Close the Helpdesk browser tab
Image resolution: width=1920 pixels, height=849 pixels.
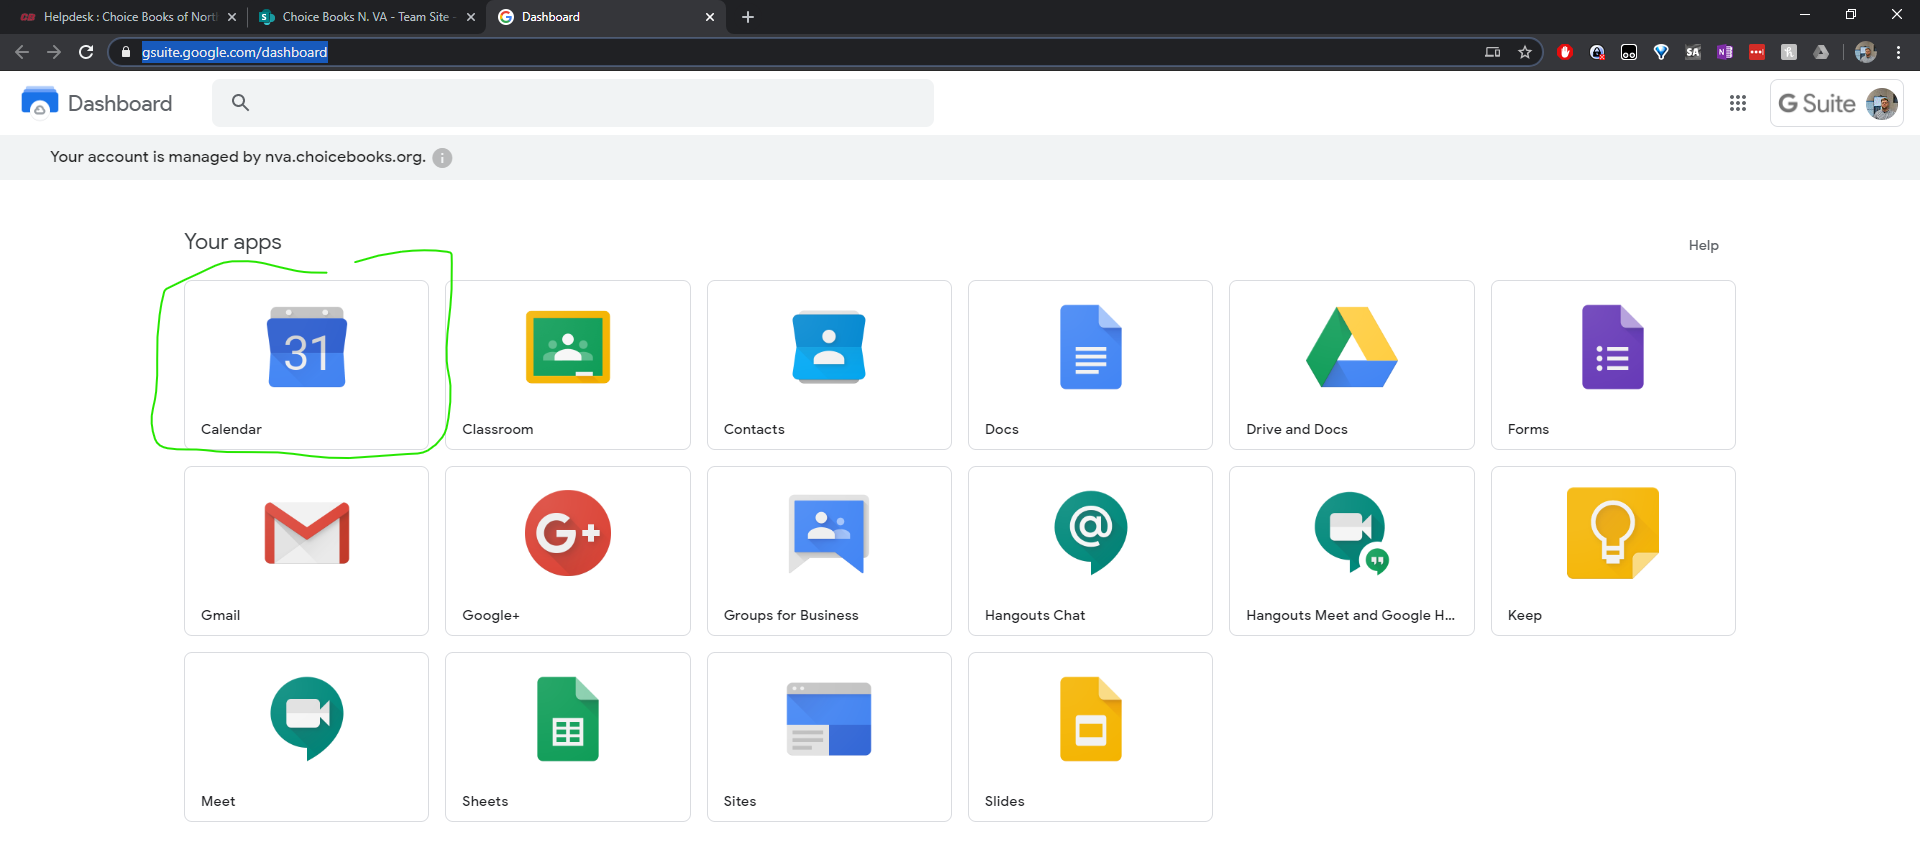pyautogui.click(x=232, y=17)
